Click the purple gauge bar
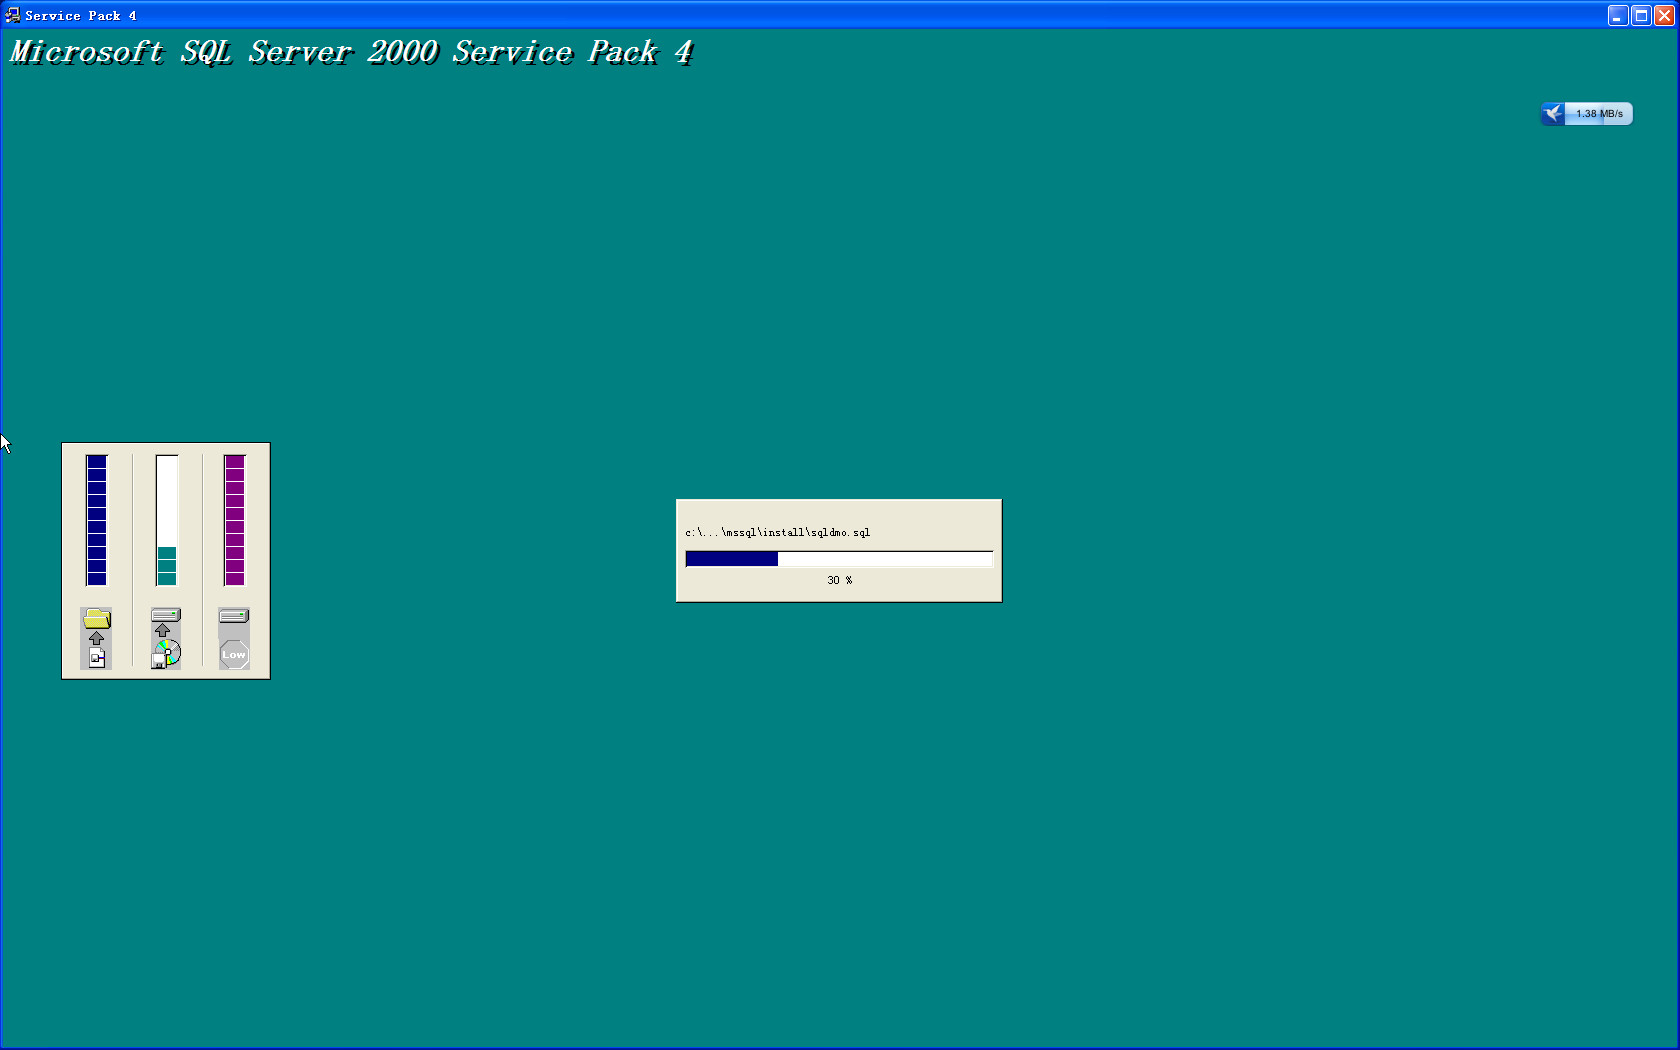The image size is (1680, 1050). coord(234,520)
